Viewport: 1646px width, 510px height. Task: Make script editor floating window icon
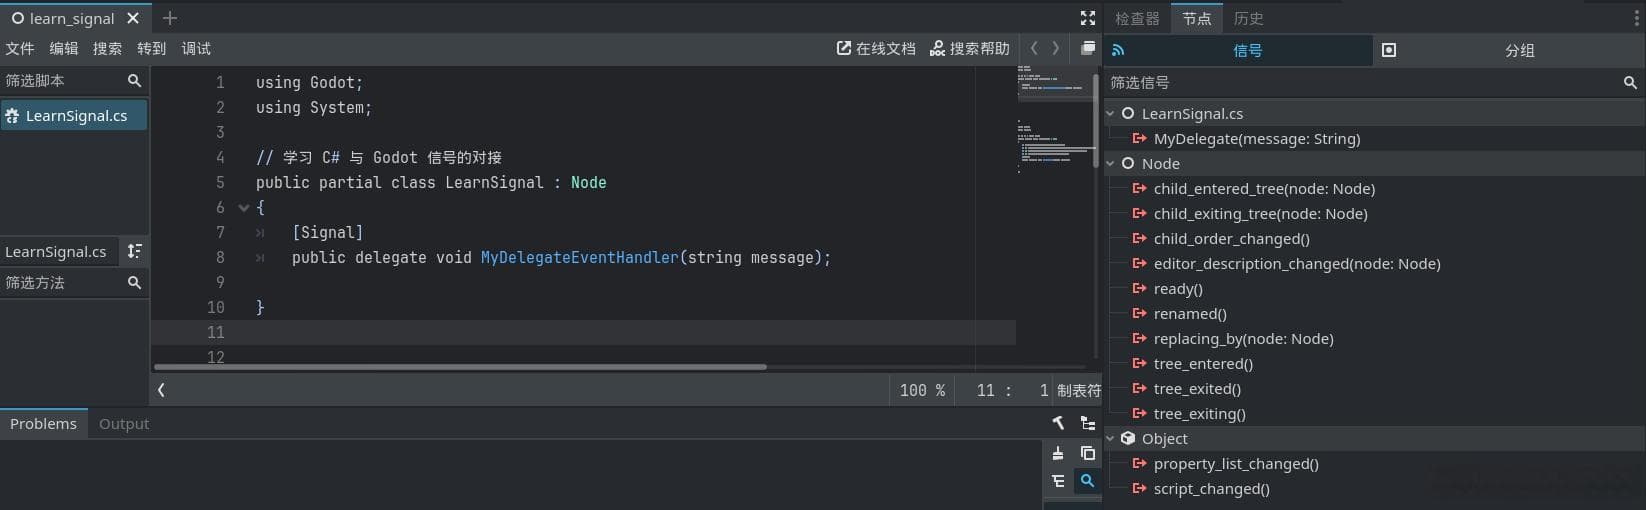coord(1088,48)
